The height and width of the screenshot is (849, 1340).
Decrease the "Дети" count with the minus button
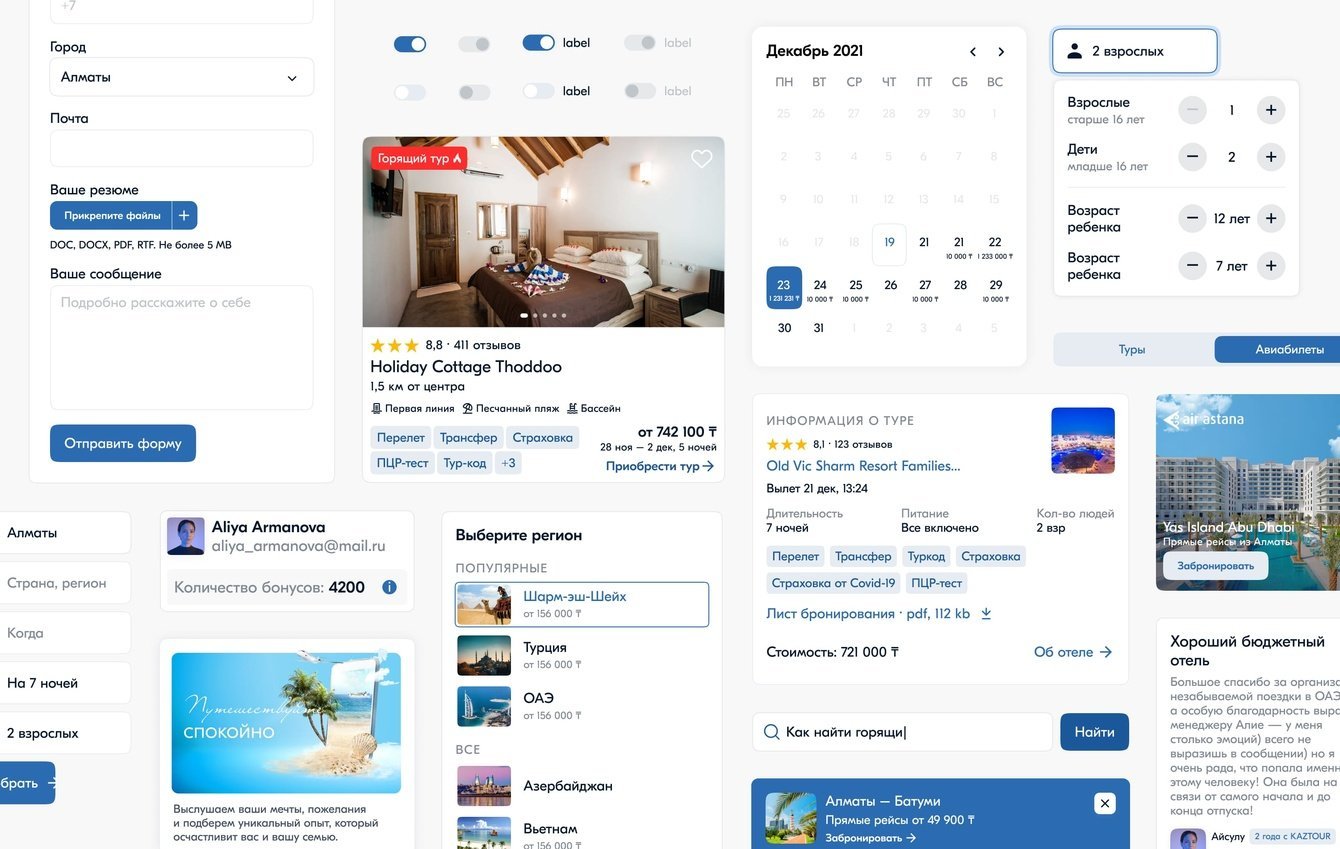[1192, 157]
